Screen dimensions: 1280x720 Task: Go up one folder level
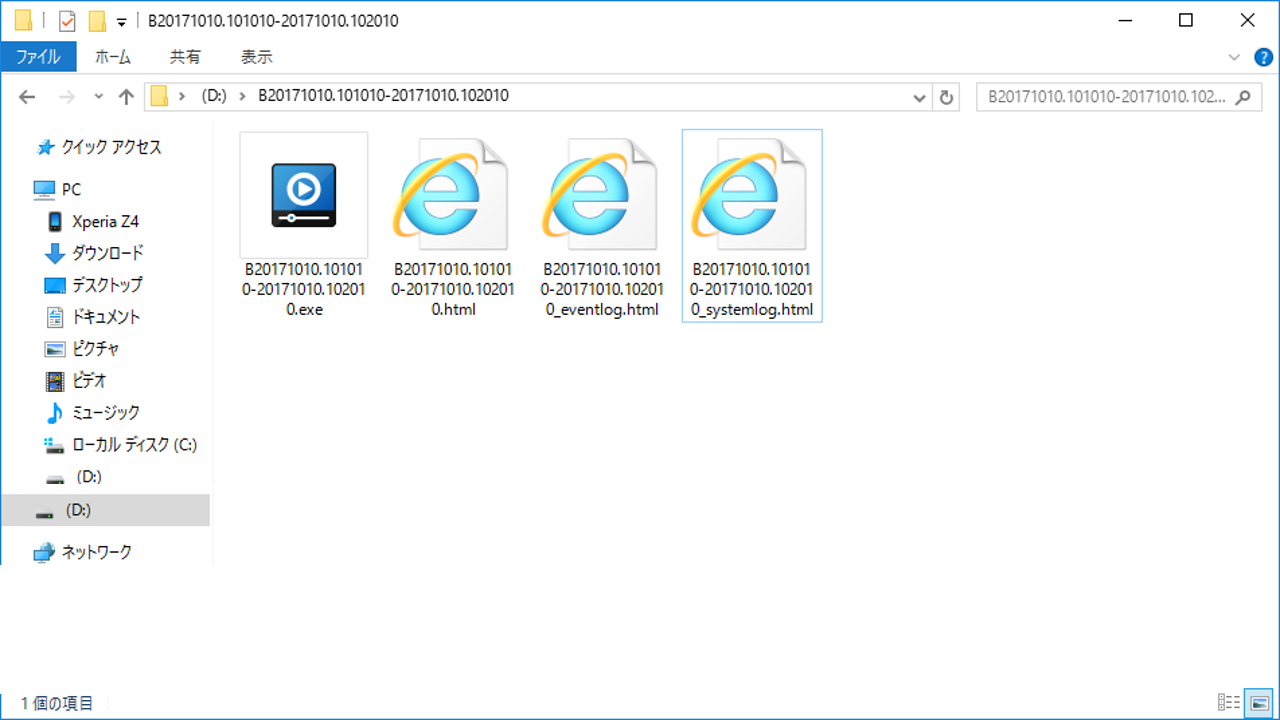pos(126,97)
